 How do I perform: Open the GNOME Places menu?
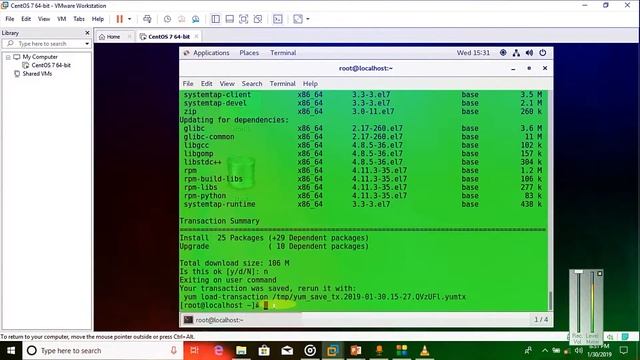[x=249, y=53]
